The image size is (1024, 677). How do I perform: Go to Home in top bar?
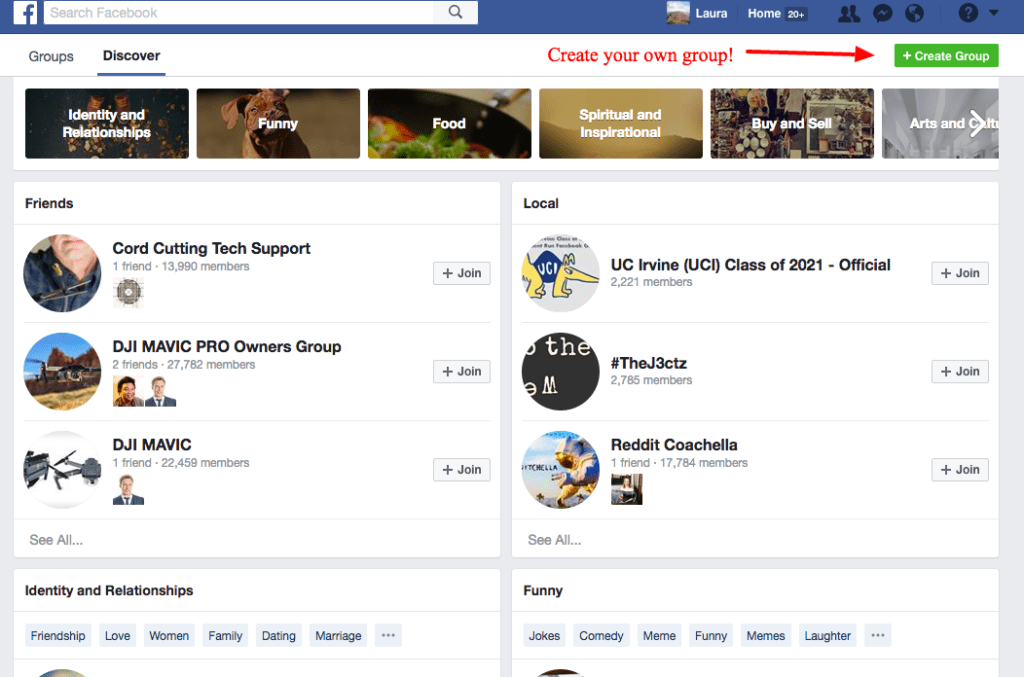[x=764, y=13]
